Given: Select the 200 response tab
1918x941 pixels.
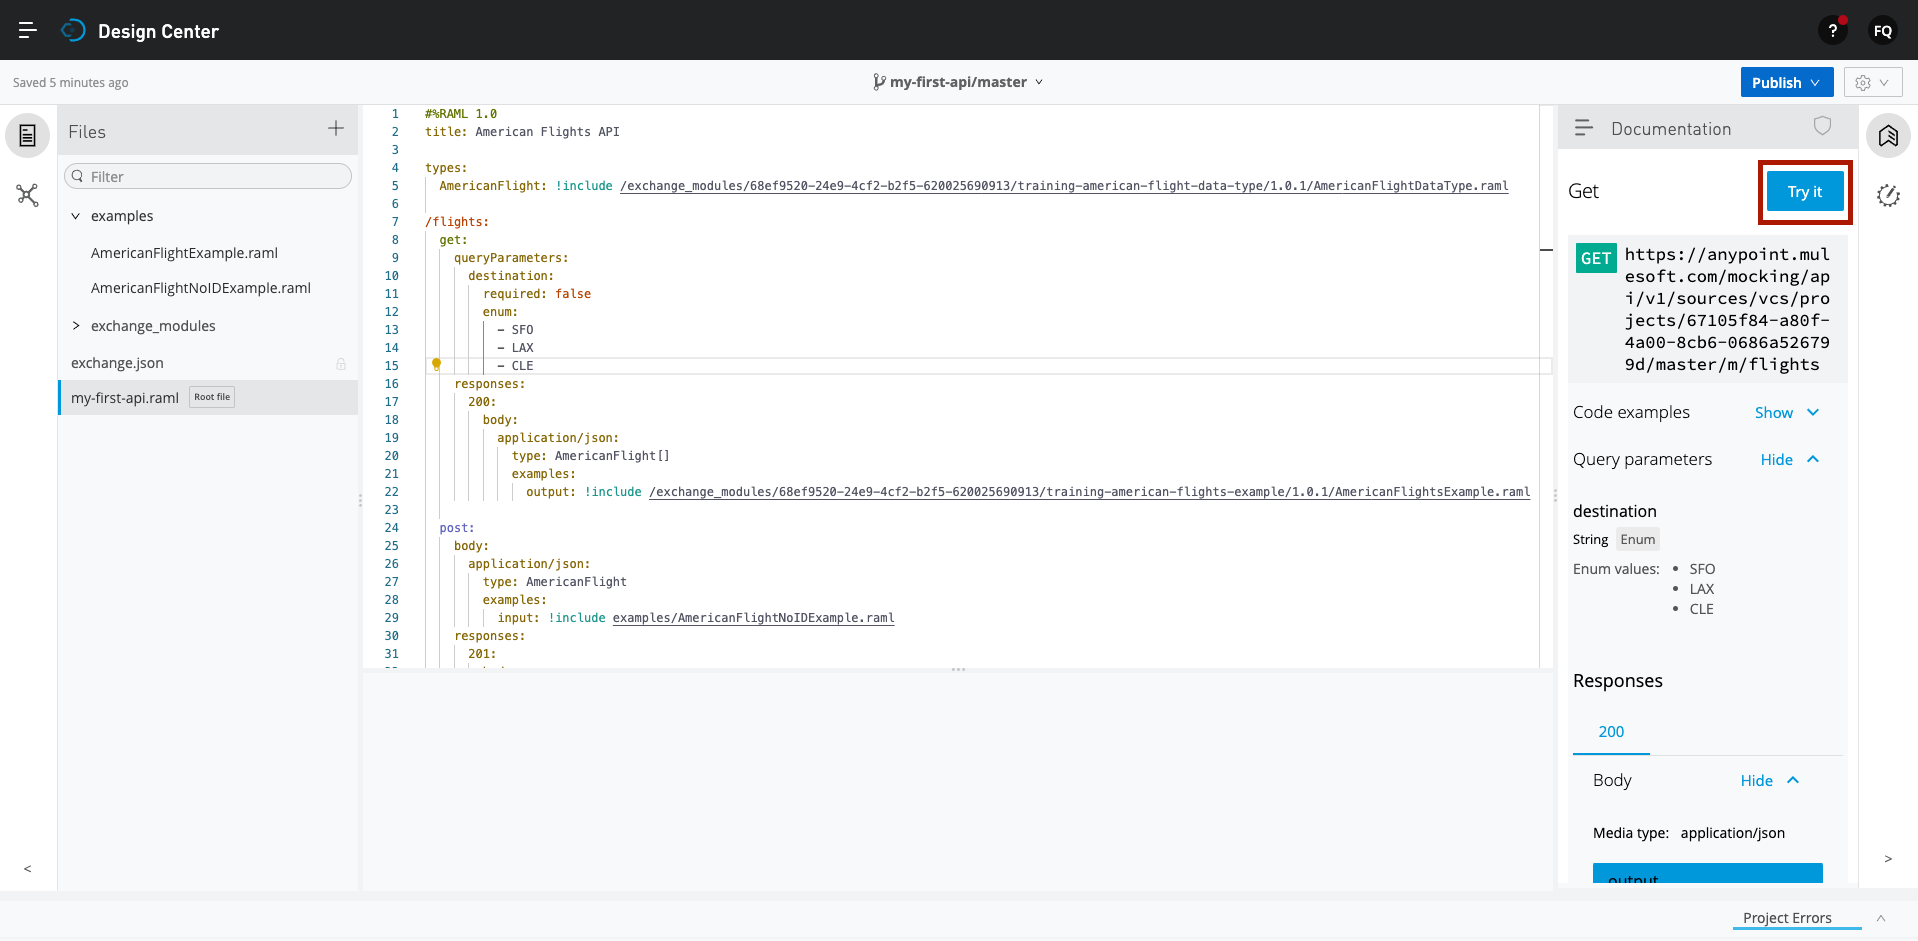Looking at the screenshot, I should tap(1611, 732).
